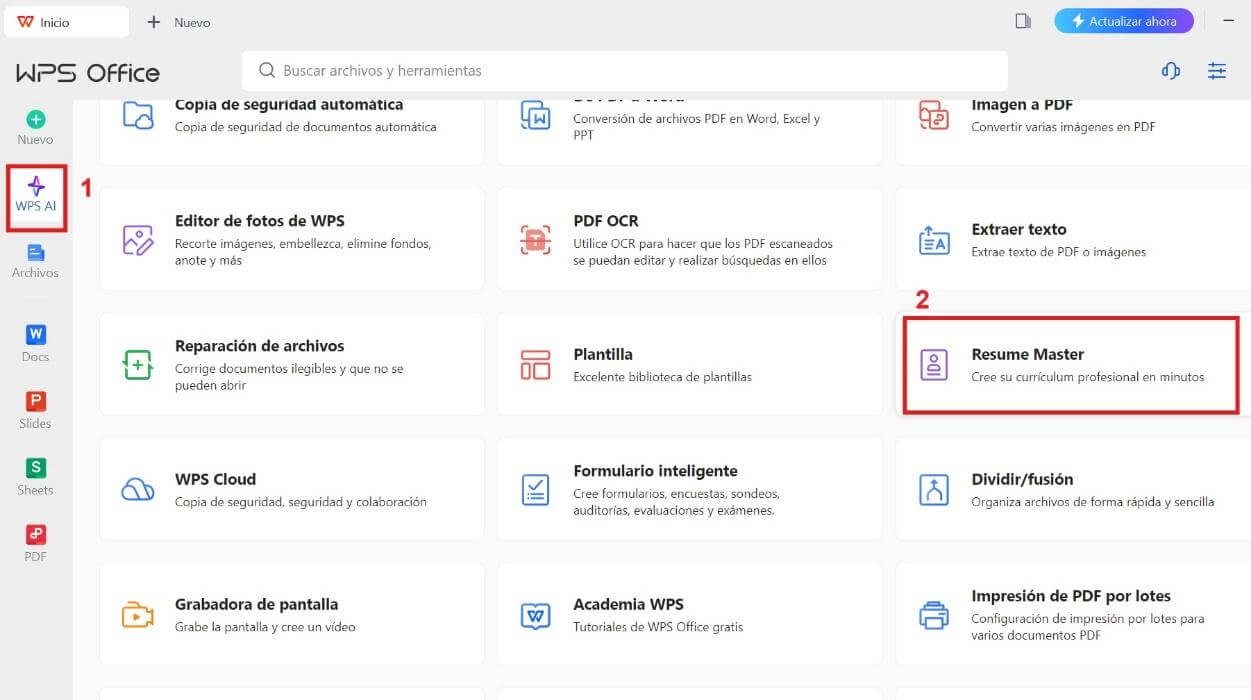This screenshot has height=700, width=1251.
Task: Click 'Excelente biblioteca de plantillas' text
Action: [x=662, y=377]
